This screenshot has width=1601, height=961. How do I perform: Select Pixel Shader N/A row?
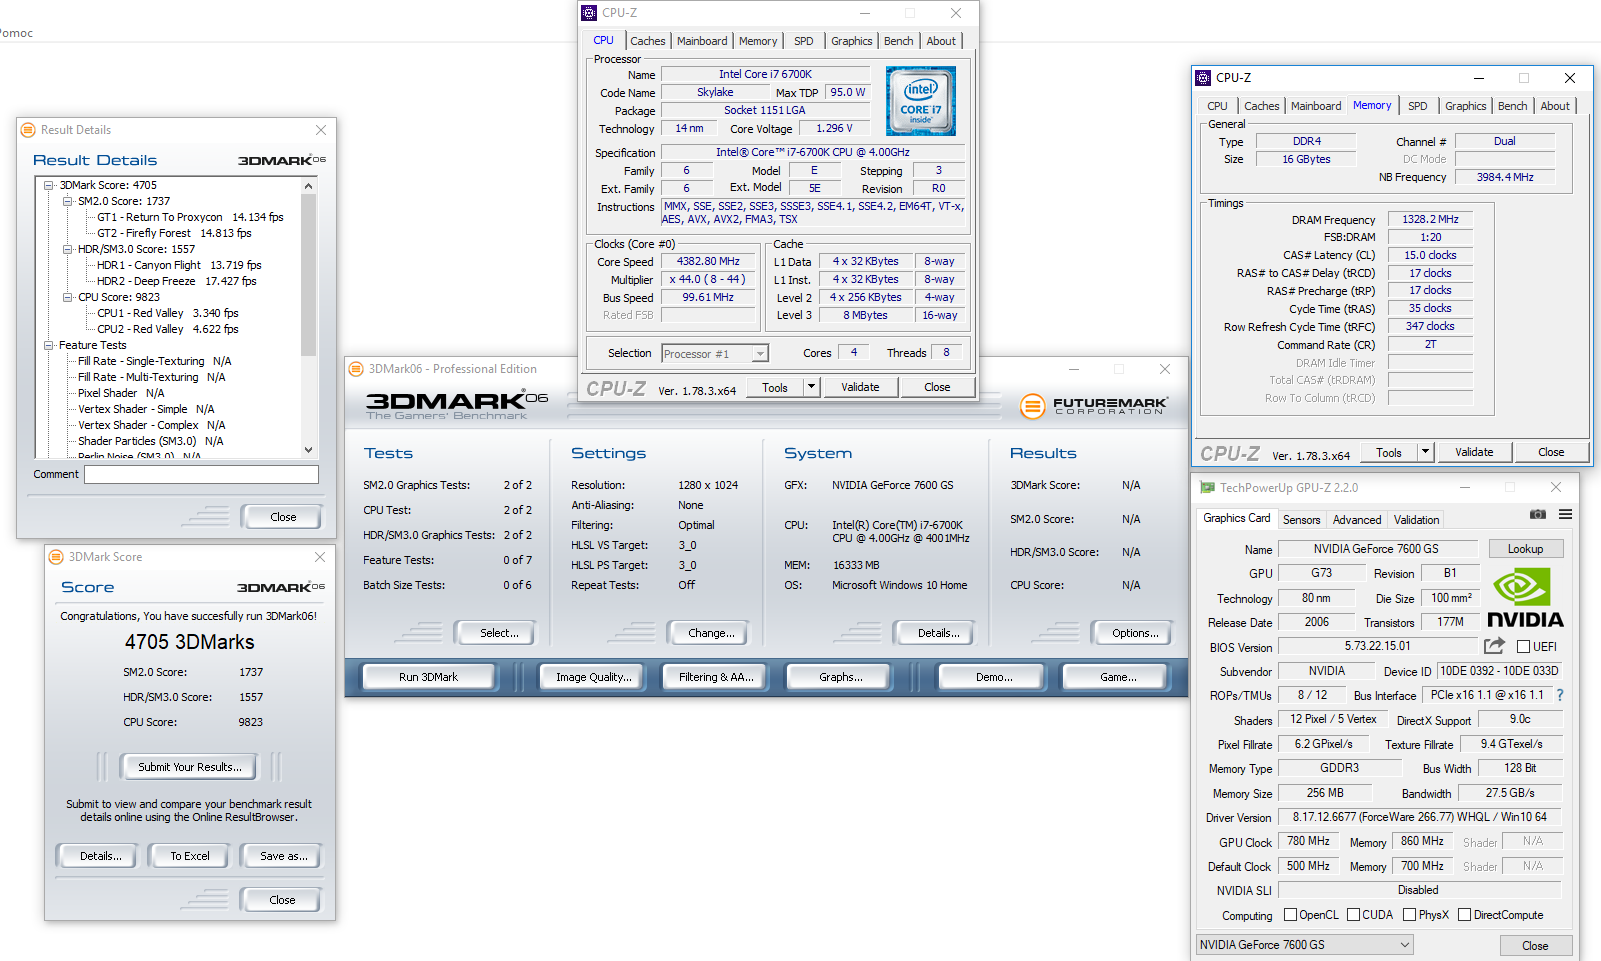pyautogui.click(x=121, y=393)
